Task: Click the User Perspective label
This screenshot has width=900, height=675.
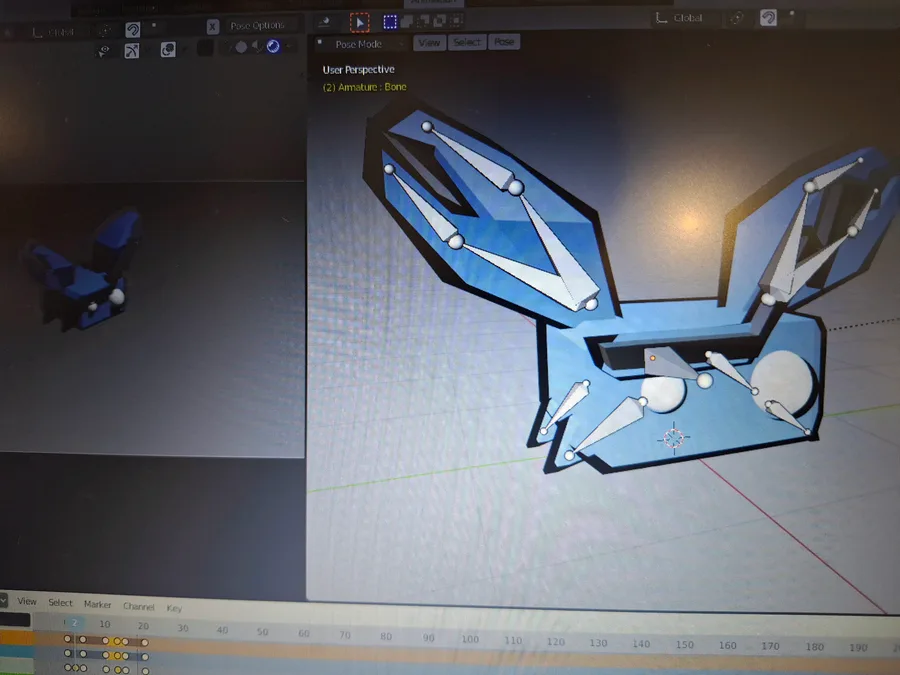Action: point(359,69)
